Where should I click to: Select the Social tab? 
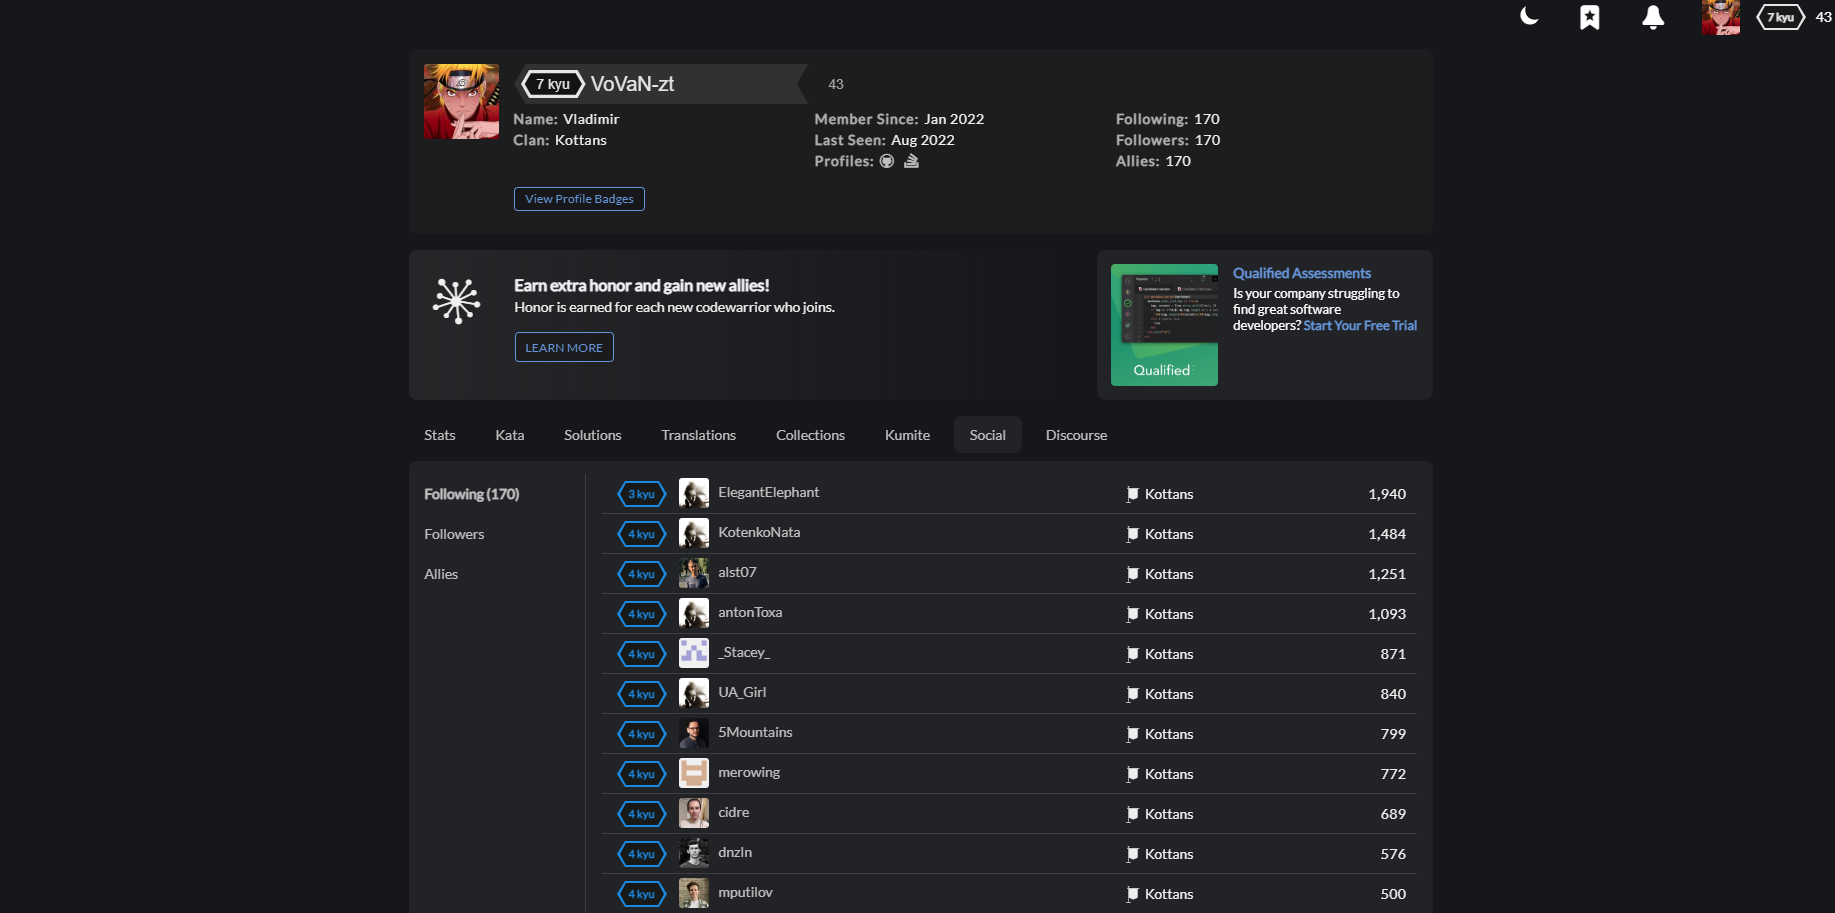[x=988, y=435]
